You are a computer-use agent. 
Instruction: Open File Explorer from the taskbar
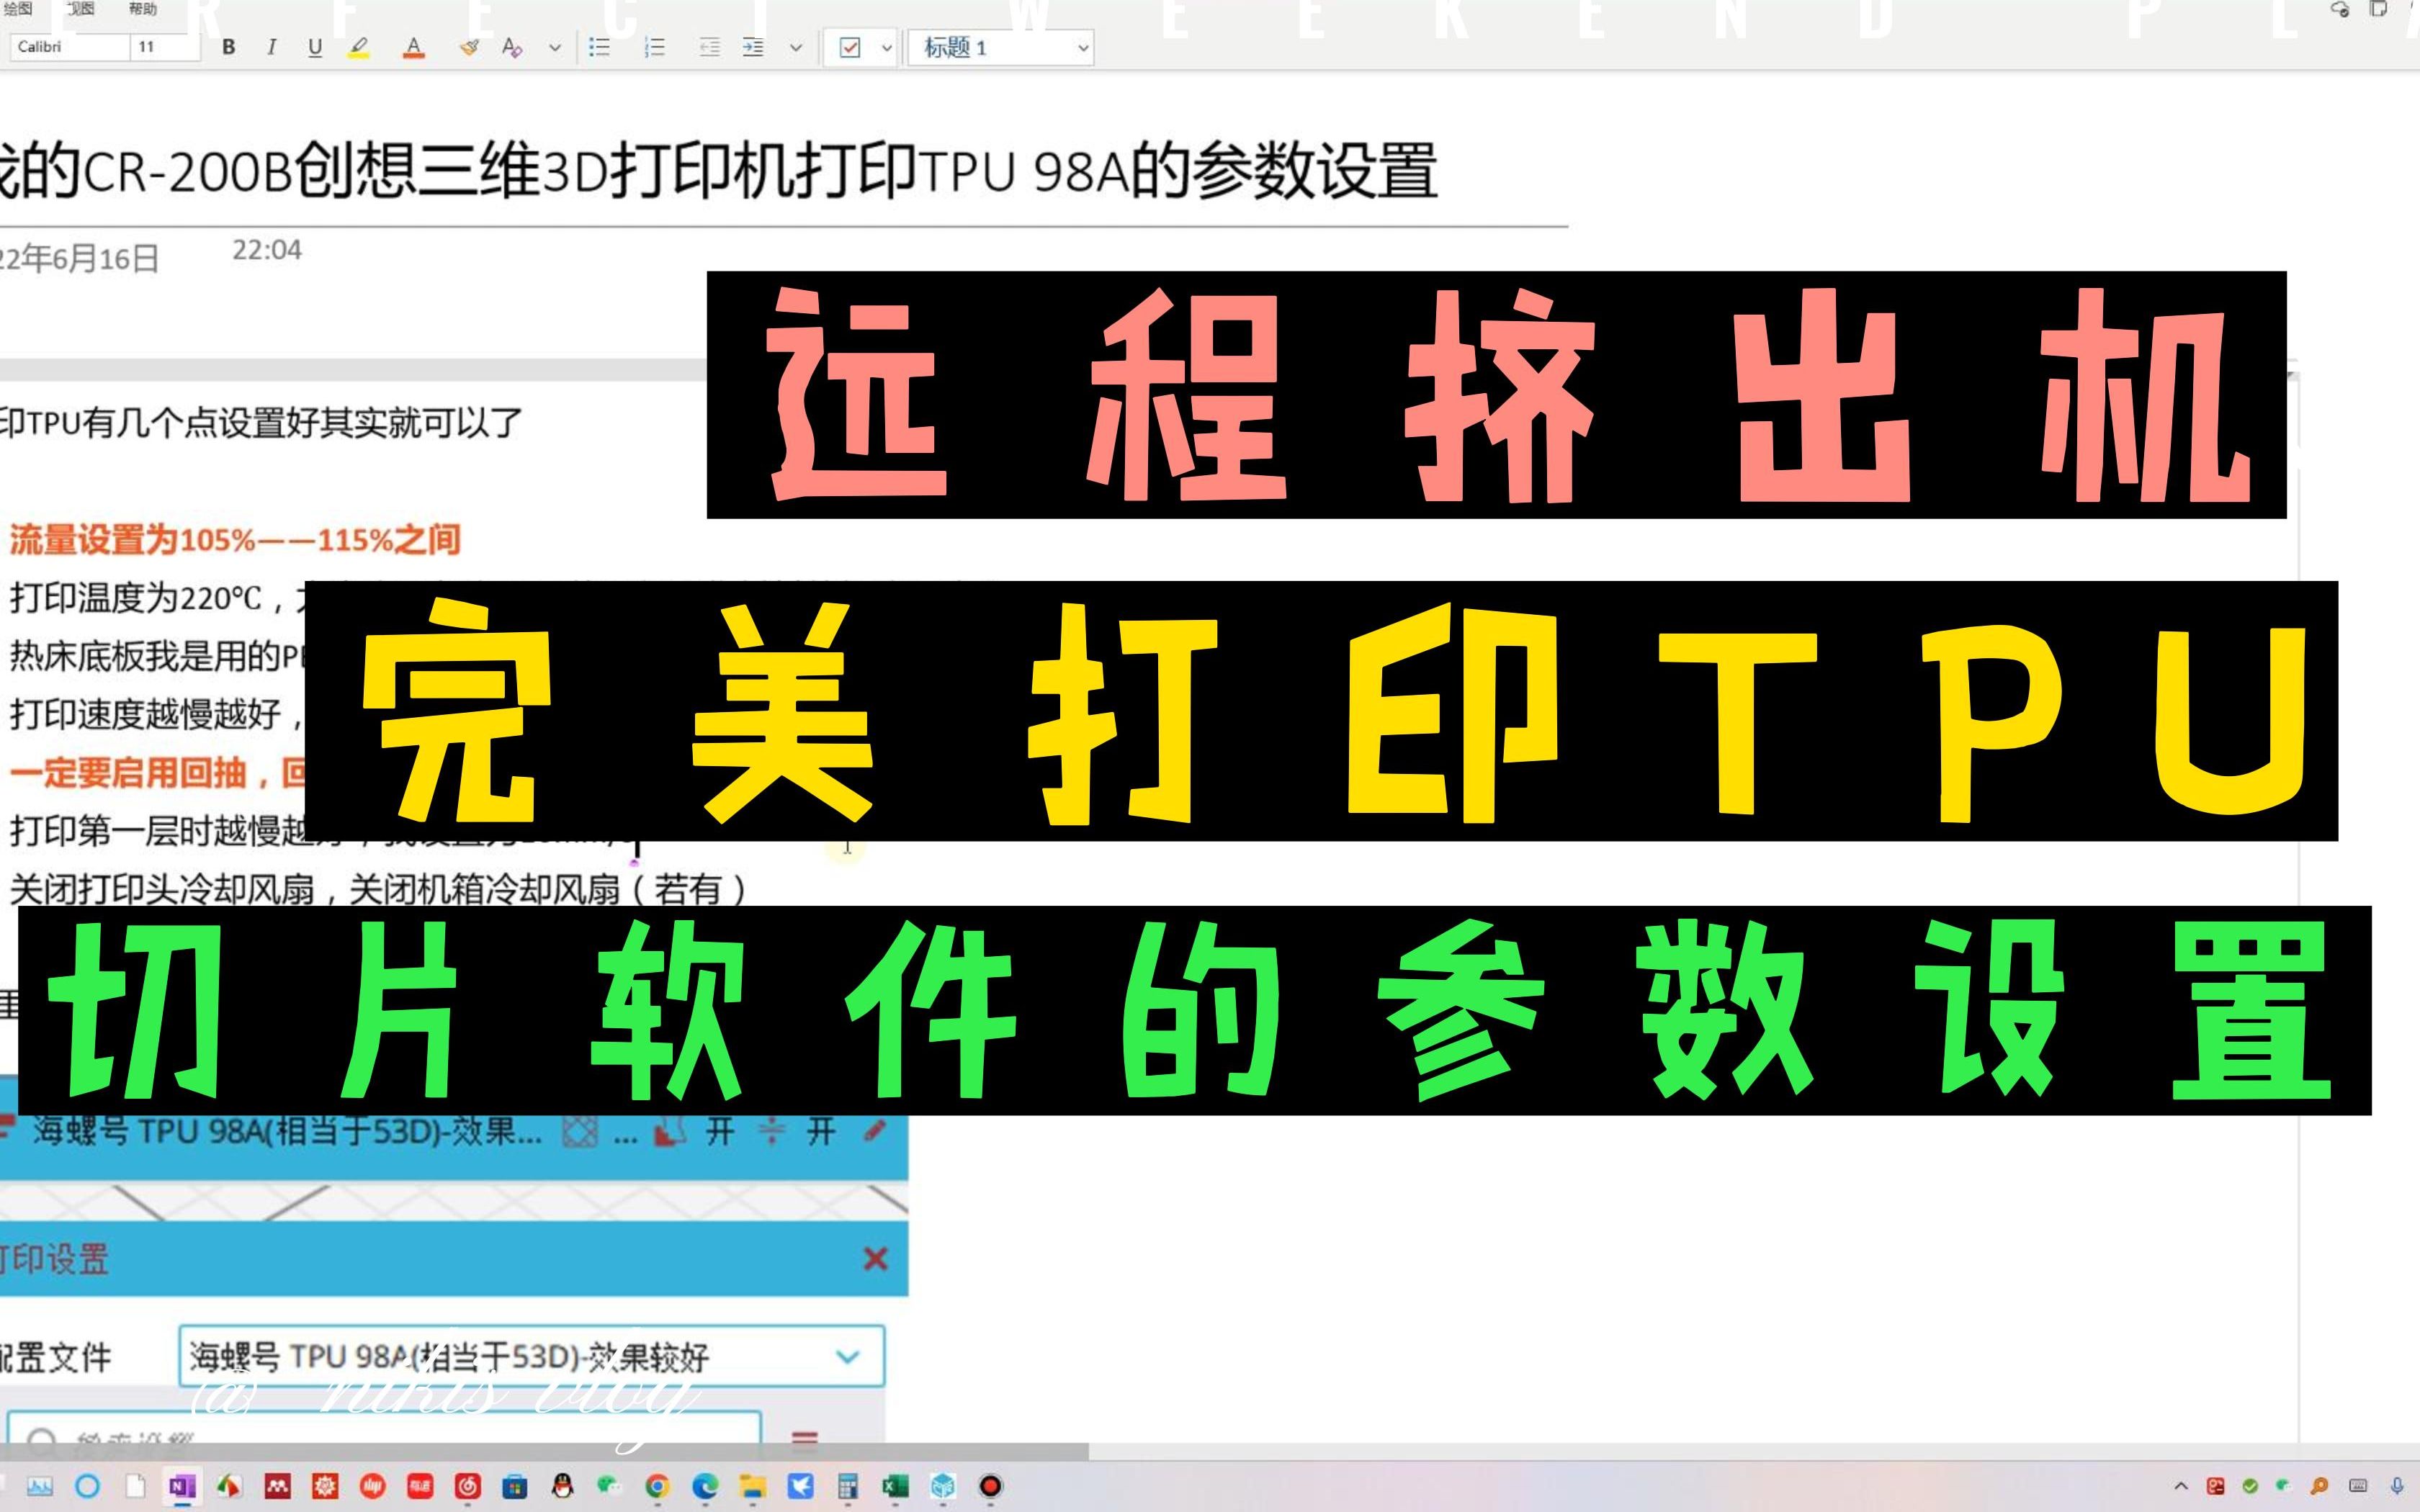click(x=752, y=1486)
